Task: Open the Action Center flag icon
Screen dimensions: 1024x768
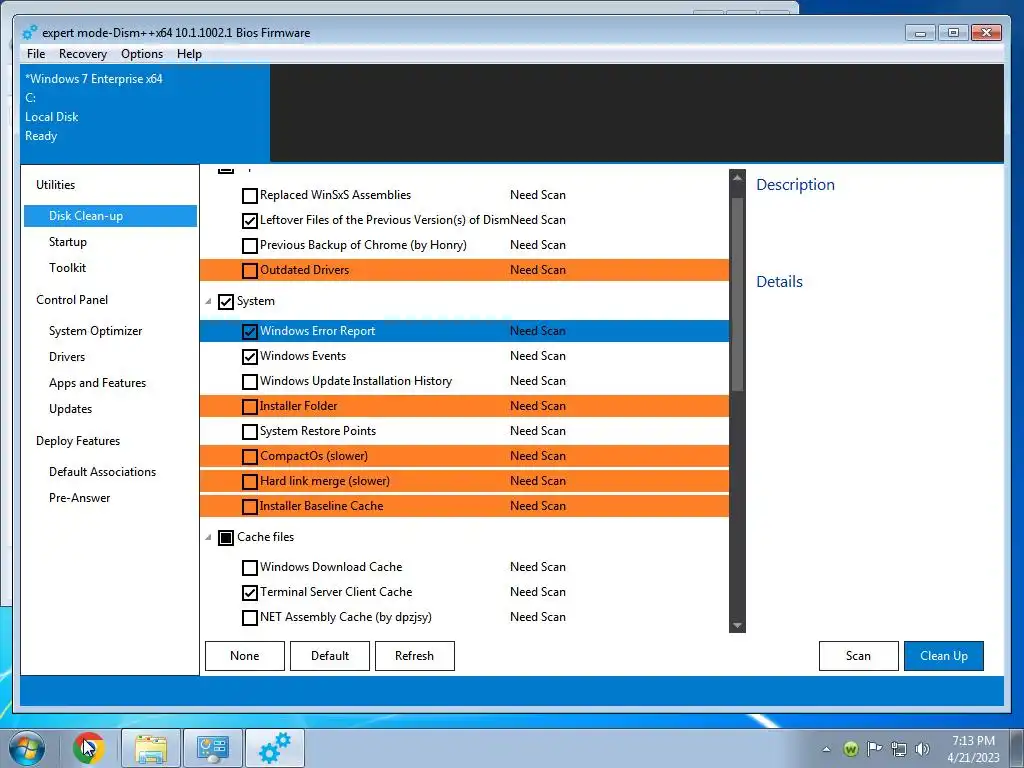Action: (874, 749)
